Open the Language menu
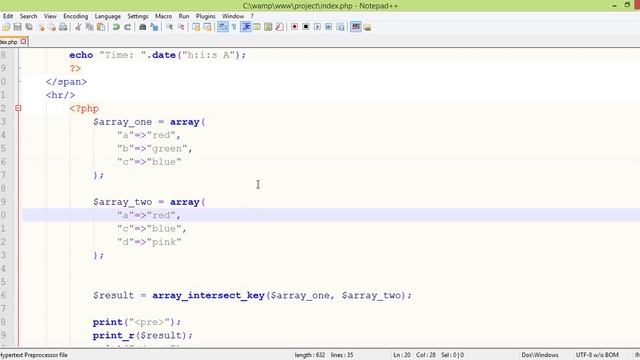 pos(108,16)
